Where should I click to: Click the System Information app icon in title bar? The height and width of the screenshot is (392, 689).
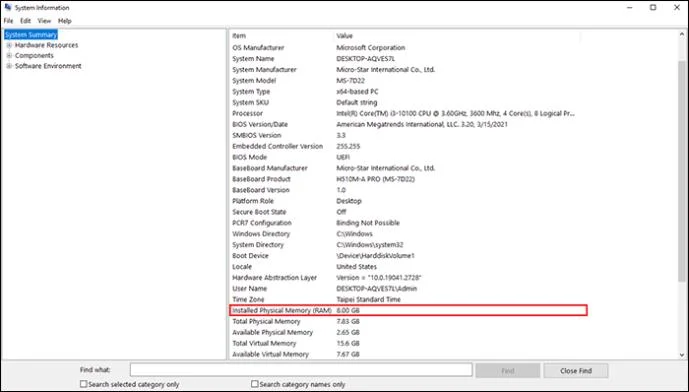click(7, 7)
